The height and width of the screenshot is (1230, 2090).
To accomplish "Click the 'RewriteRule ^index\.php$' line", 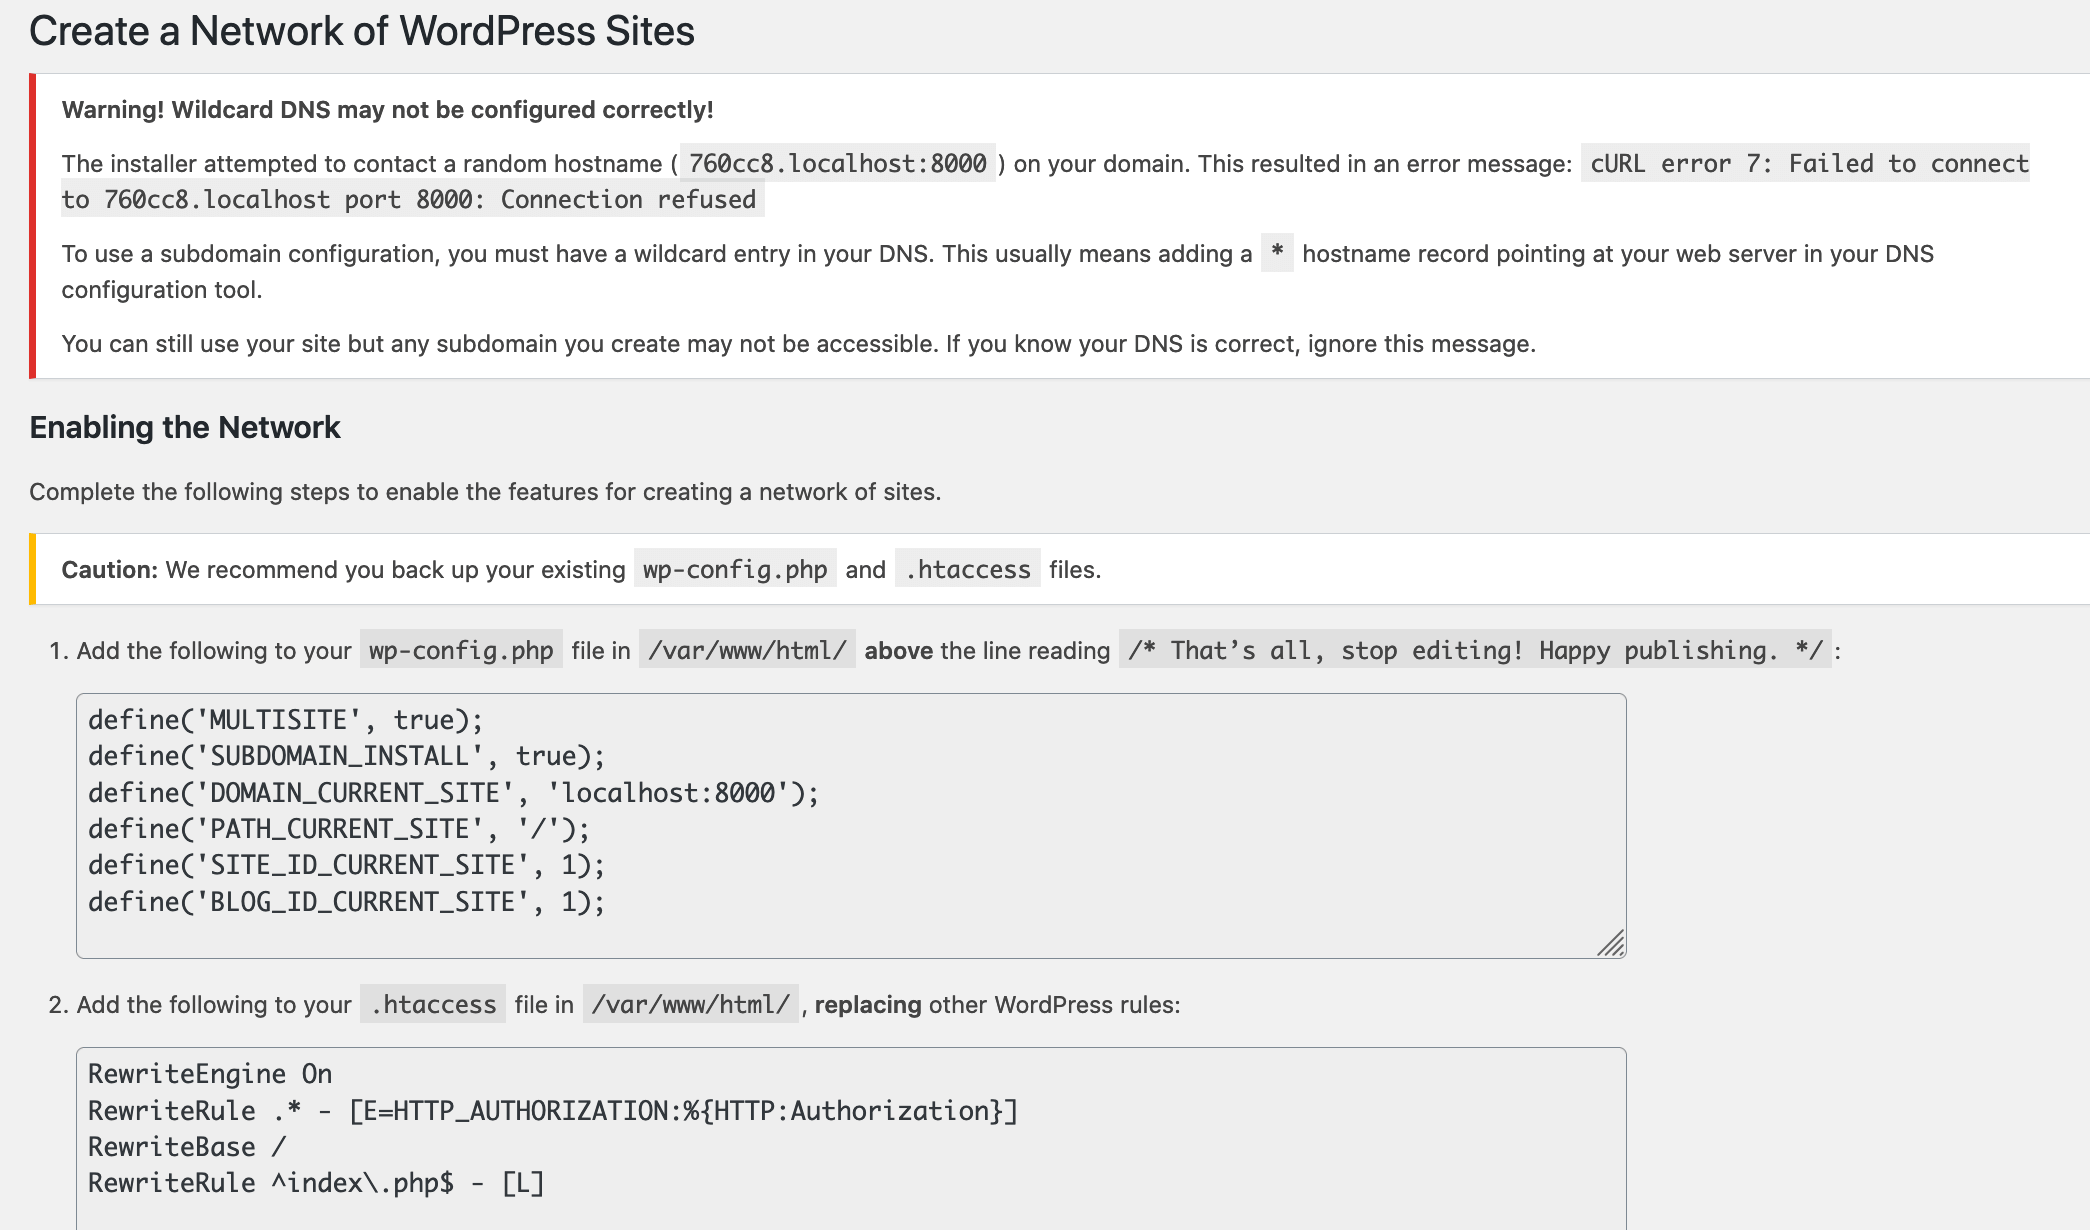I will (316, 1183).
